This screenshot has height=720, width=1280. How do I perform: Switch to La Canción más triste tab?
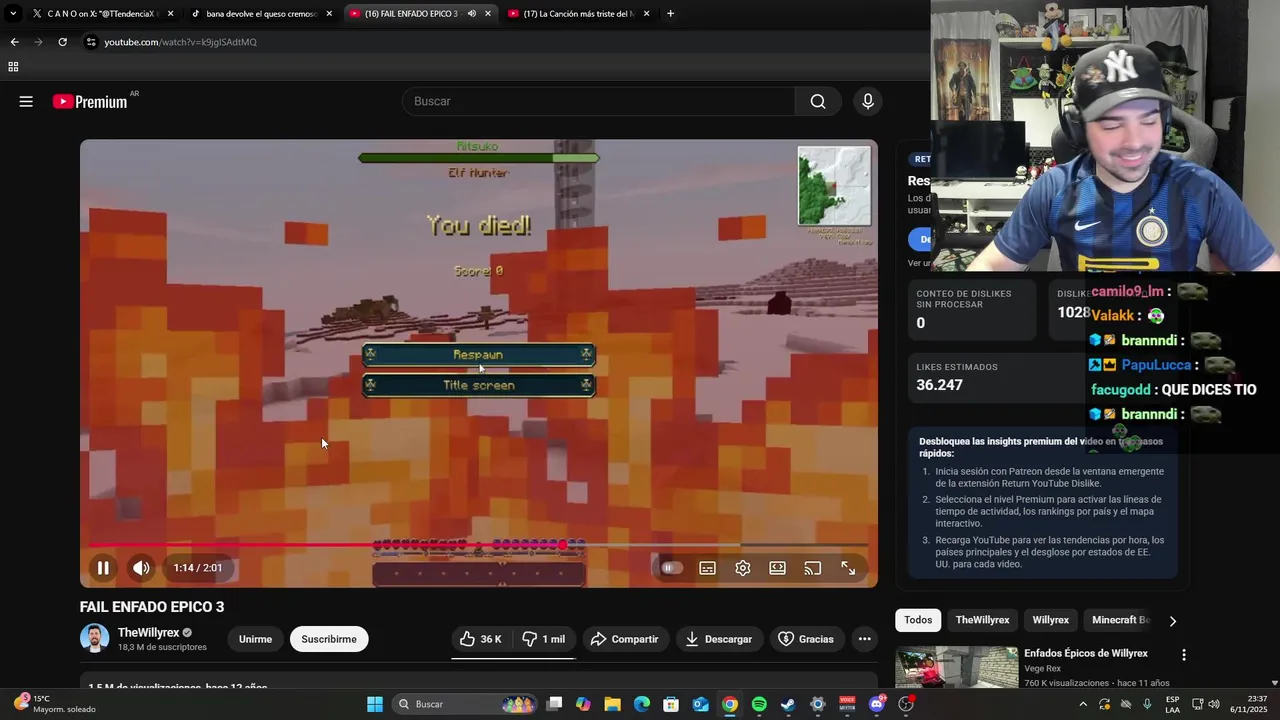578,14
